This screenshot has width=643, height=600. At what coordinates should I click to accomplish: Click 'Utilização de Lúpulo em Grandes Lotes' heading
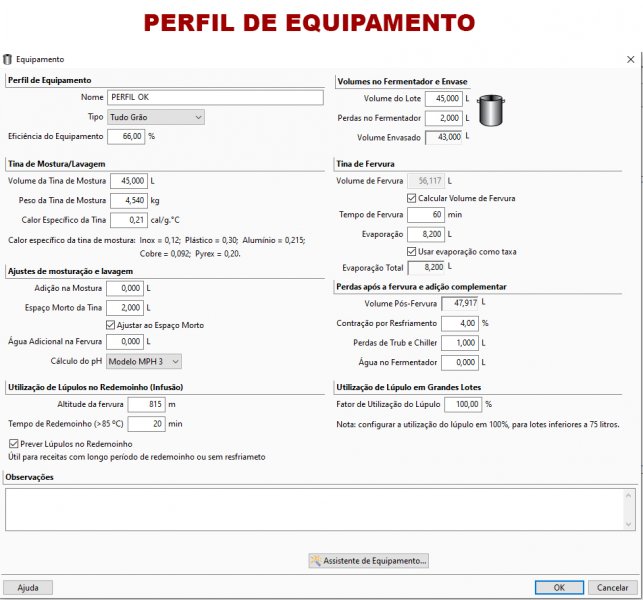[408, 387]
